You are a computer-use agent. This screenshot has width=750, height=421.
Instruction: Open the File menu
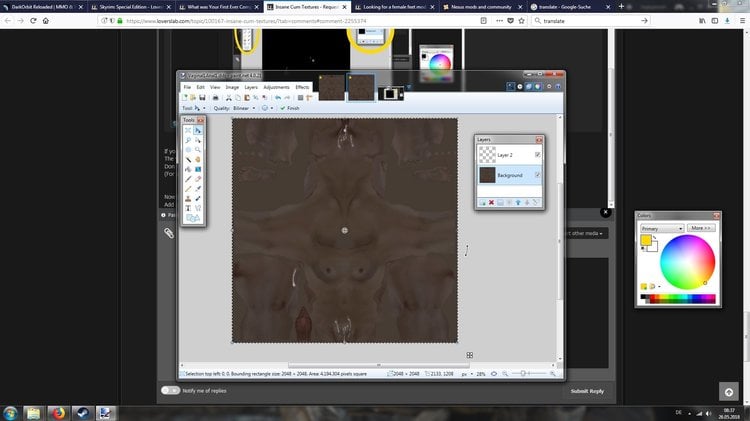pos(187,87)
